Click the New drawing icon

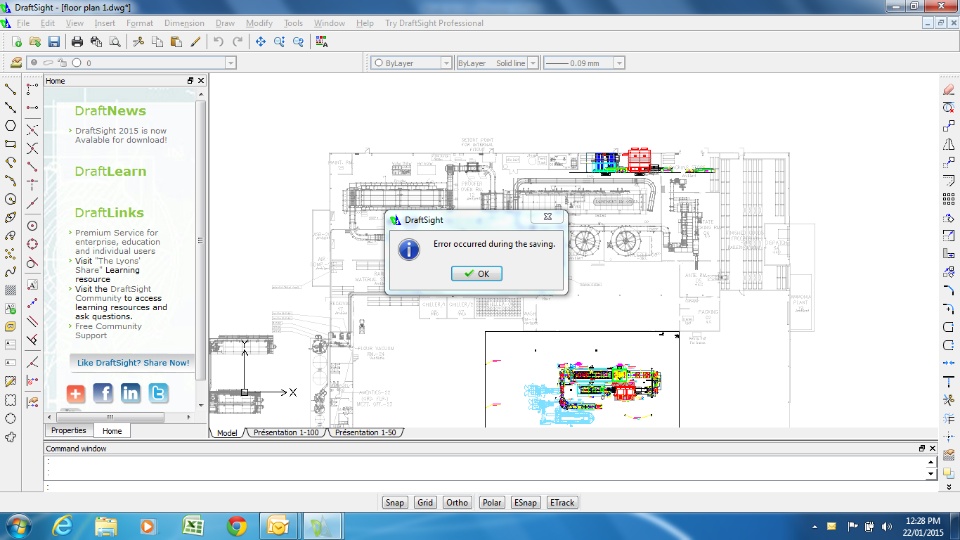[17, 42]
